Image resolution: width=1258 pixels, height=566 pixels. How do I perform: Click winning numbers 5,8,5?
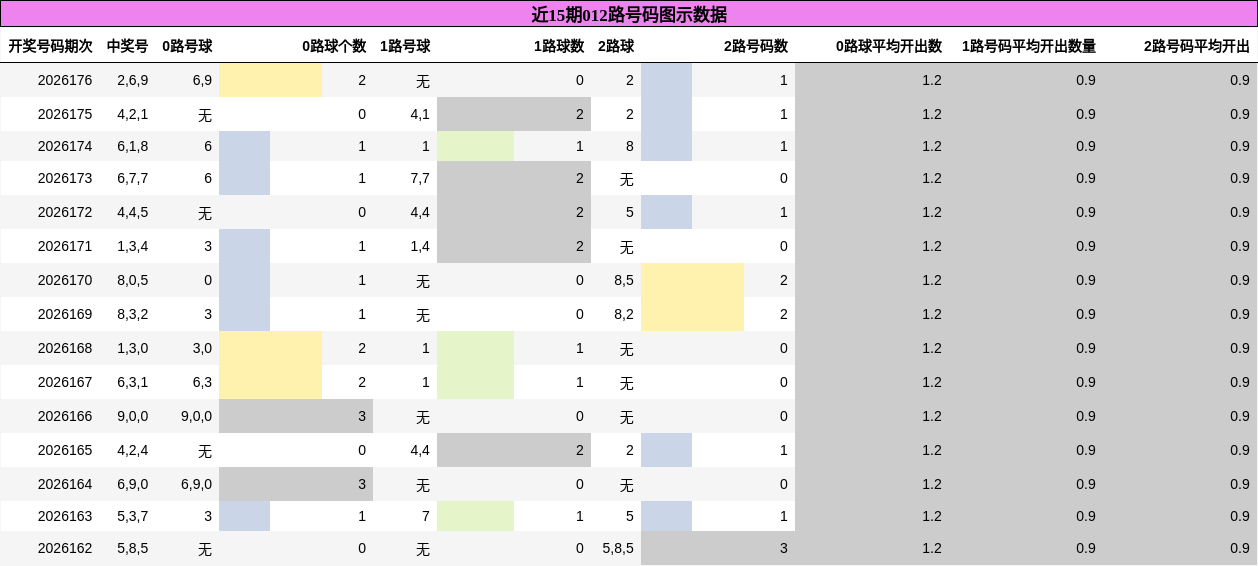(133, 548)
